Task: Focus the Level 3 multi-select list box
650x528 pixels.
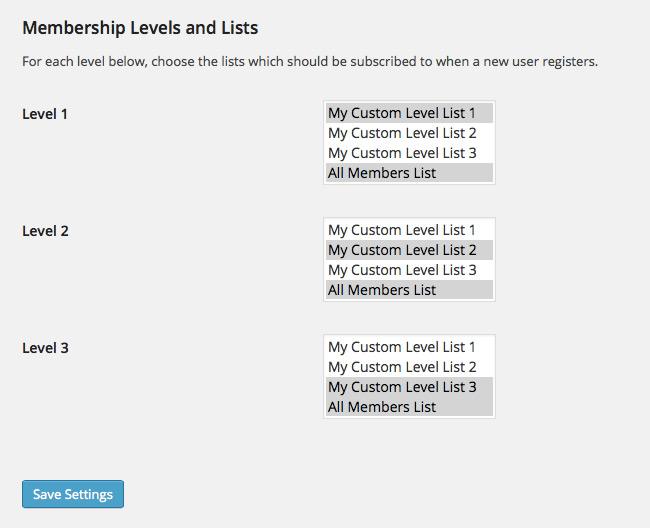Action: 409,376
